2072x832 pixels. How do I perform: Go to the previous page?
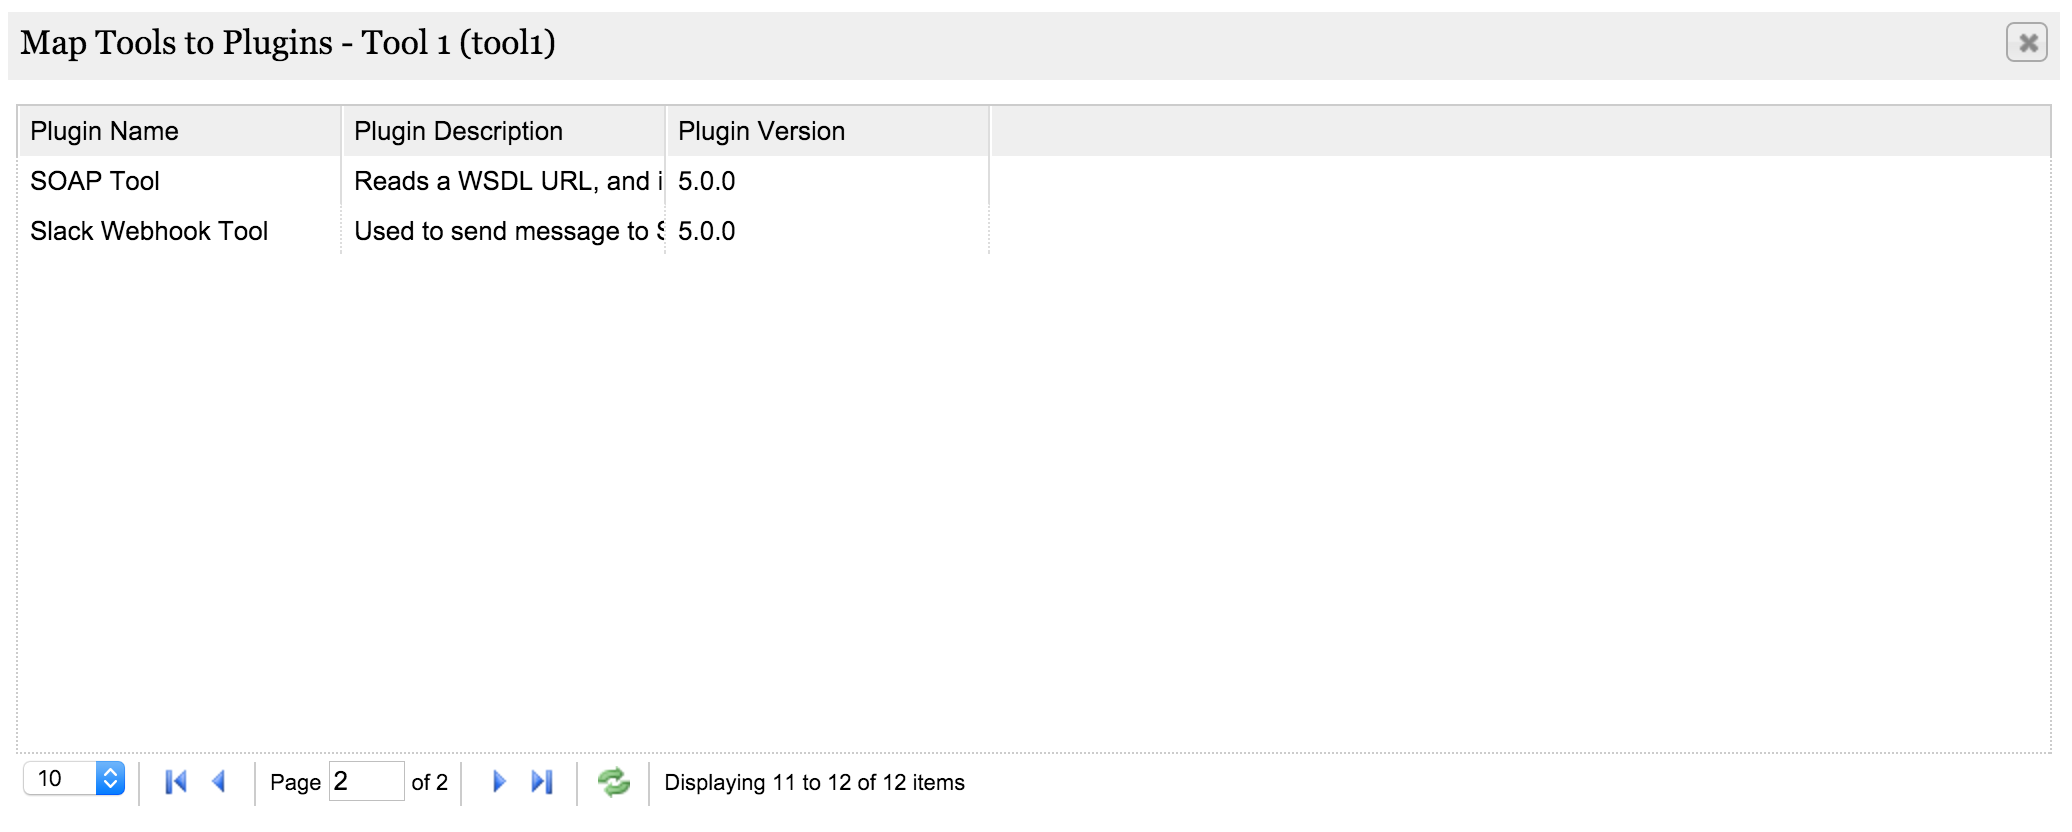(x=219, y=782)
